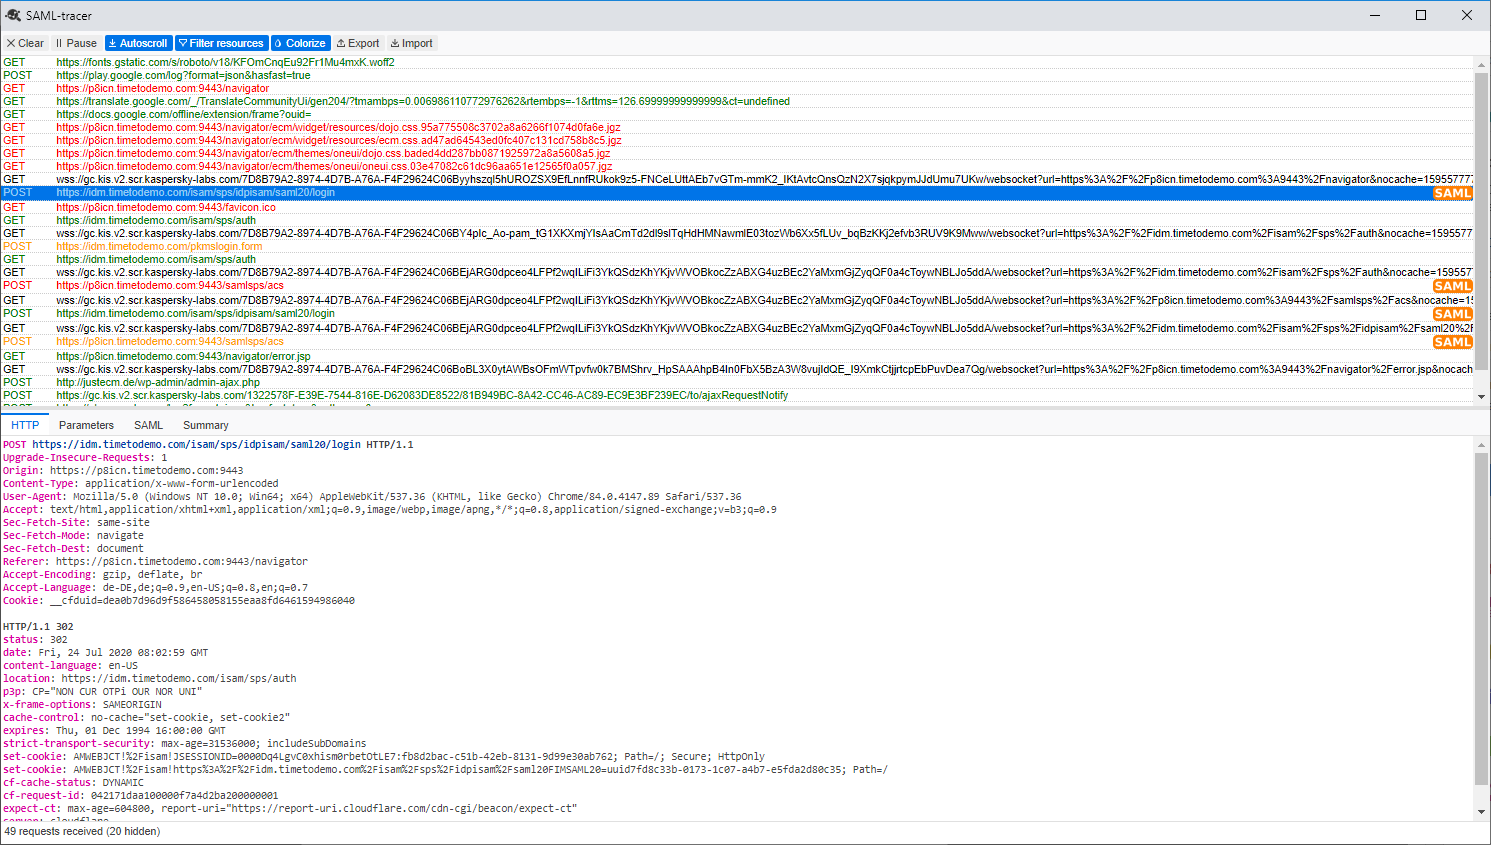Click the SAML badge on the highlighted login request
This screenshot has height=845, width=1491.
click(1453, 193)
